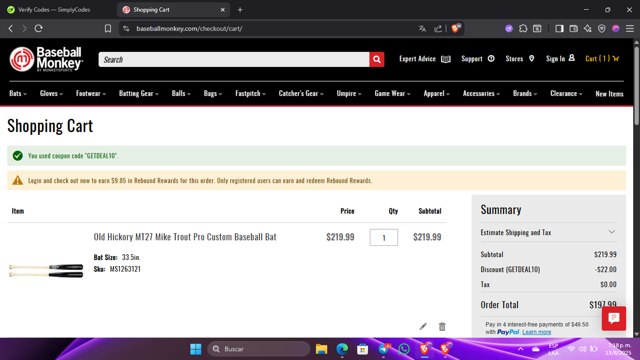Open the Brave wallet icon
The image size is (640, 360).
pyautogui.click(x=573, y=29)
